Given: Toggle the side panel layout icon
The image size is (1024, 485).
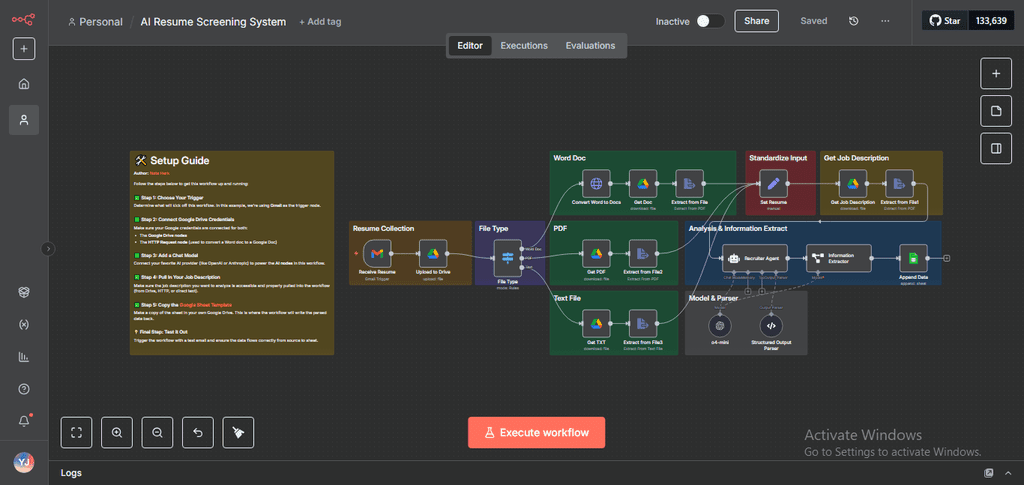Looking at the screenshot, I should pos(996,148).
